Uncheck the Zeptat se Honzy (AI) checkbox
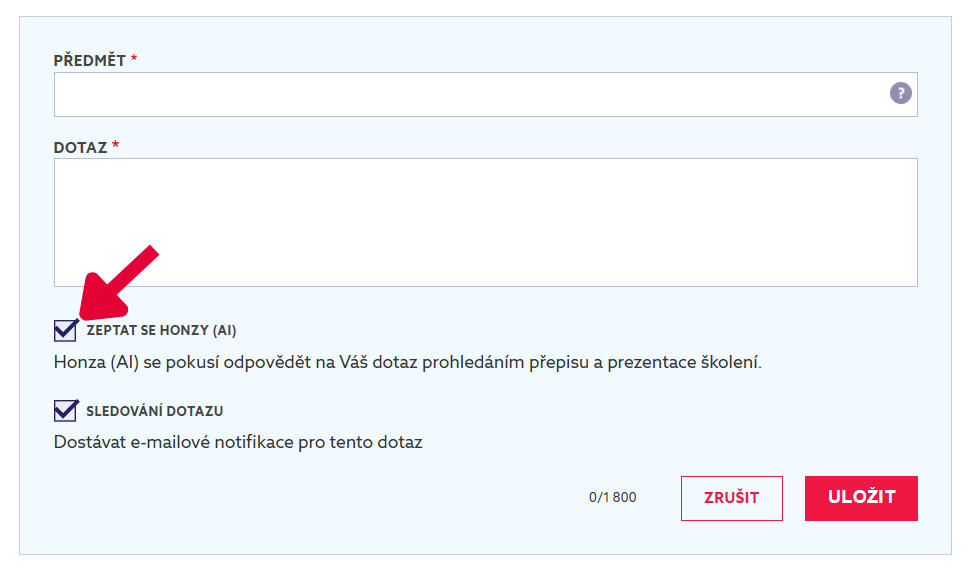The image size is (972, 568). point(65,330)
